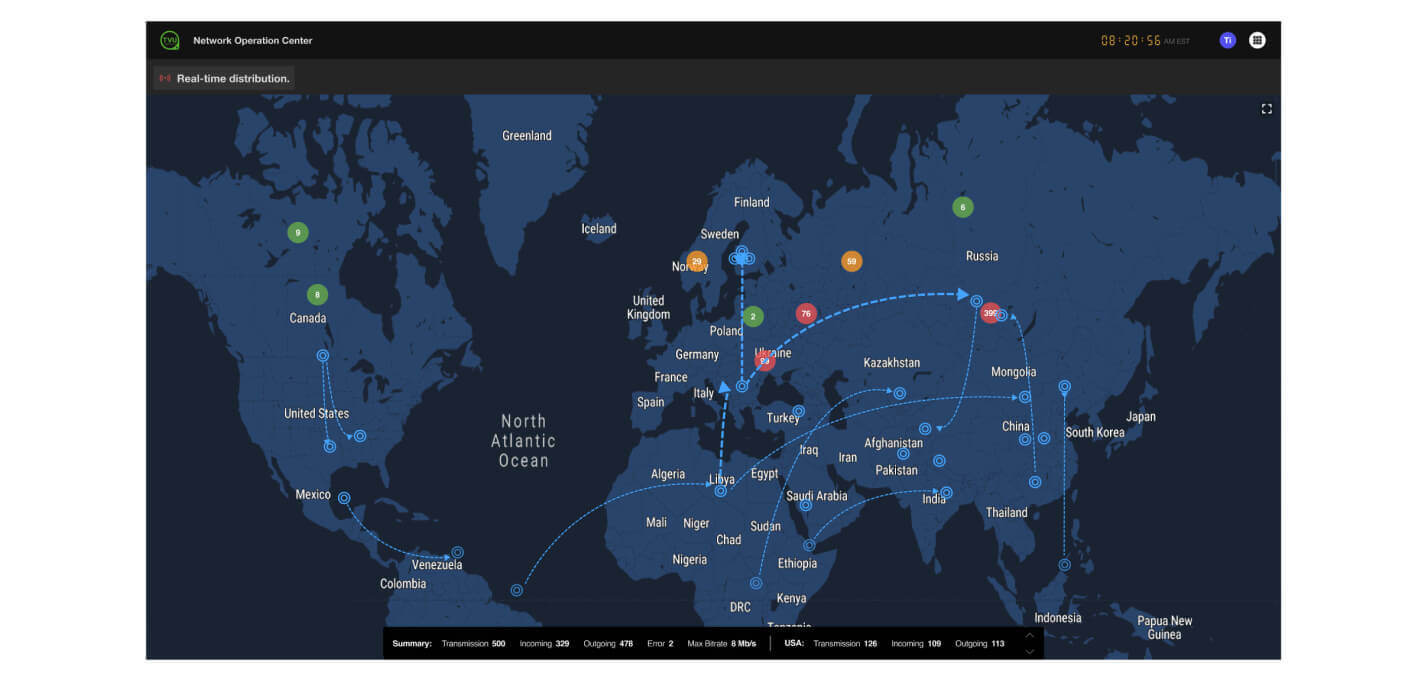Click the red cluster 395 in eastern Russia
This screenshot has width=1427, height=682.
(x=990, y=311)
